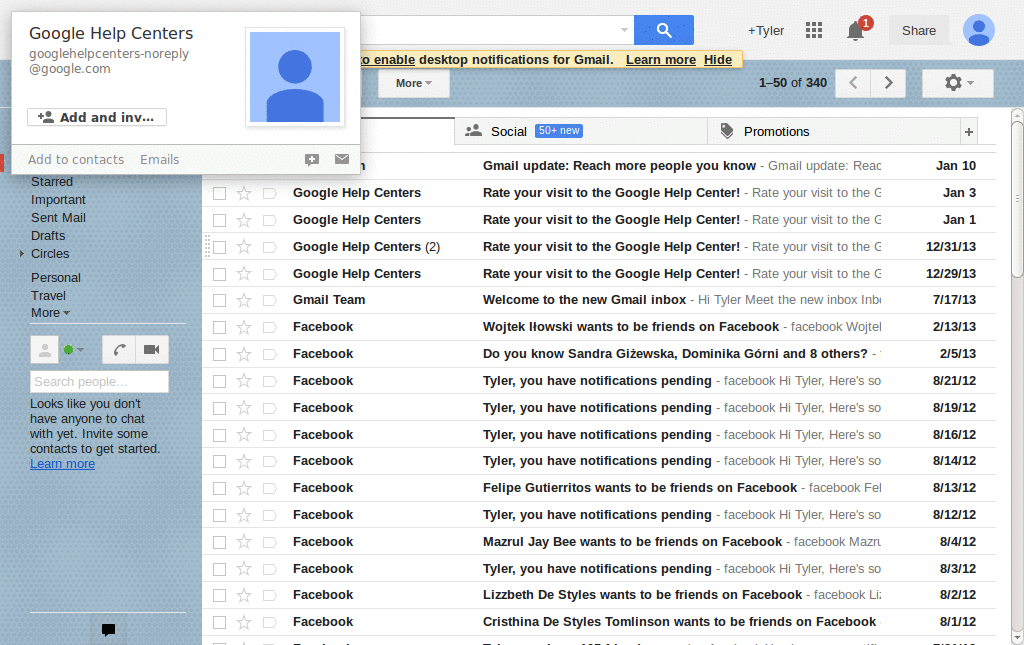Viewport: 1024px width, 645px height.
Task: Click the contact card profile photo
Action: pyautogui.click(x=295, y=77)
